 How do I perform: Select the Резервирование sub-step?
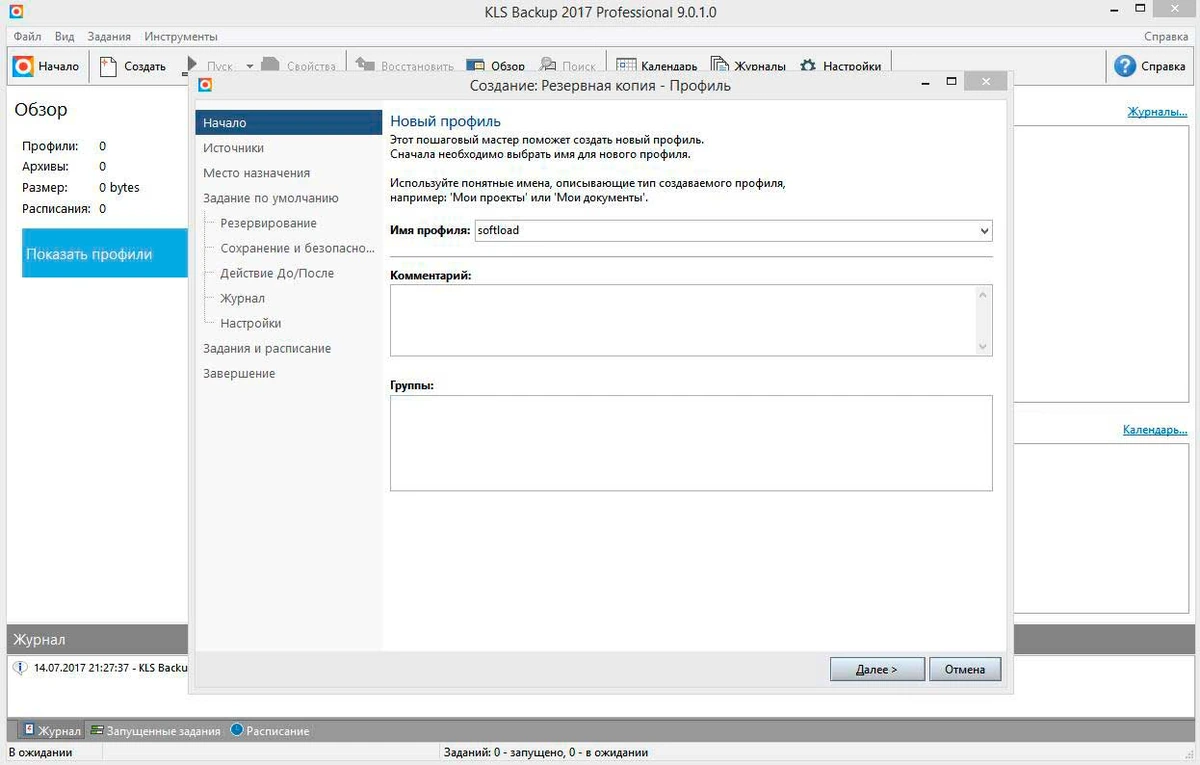point(268,223)
